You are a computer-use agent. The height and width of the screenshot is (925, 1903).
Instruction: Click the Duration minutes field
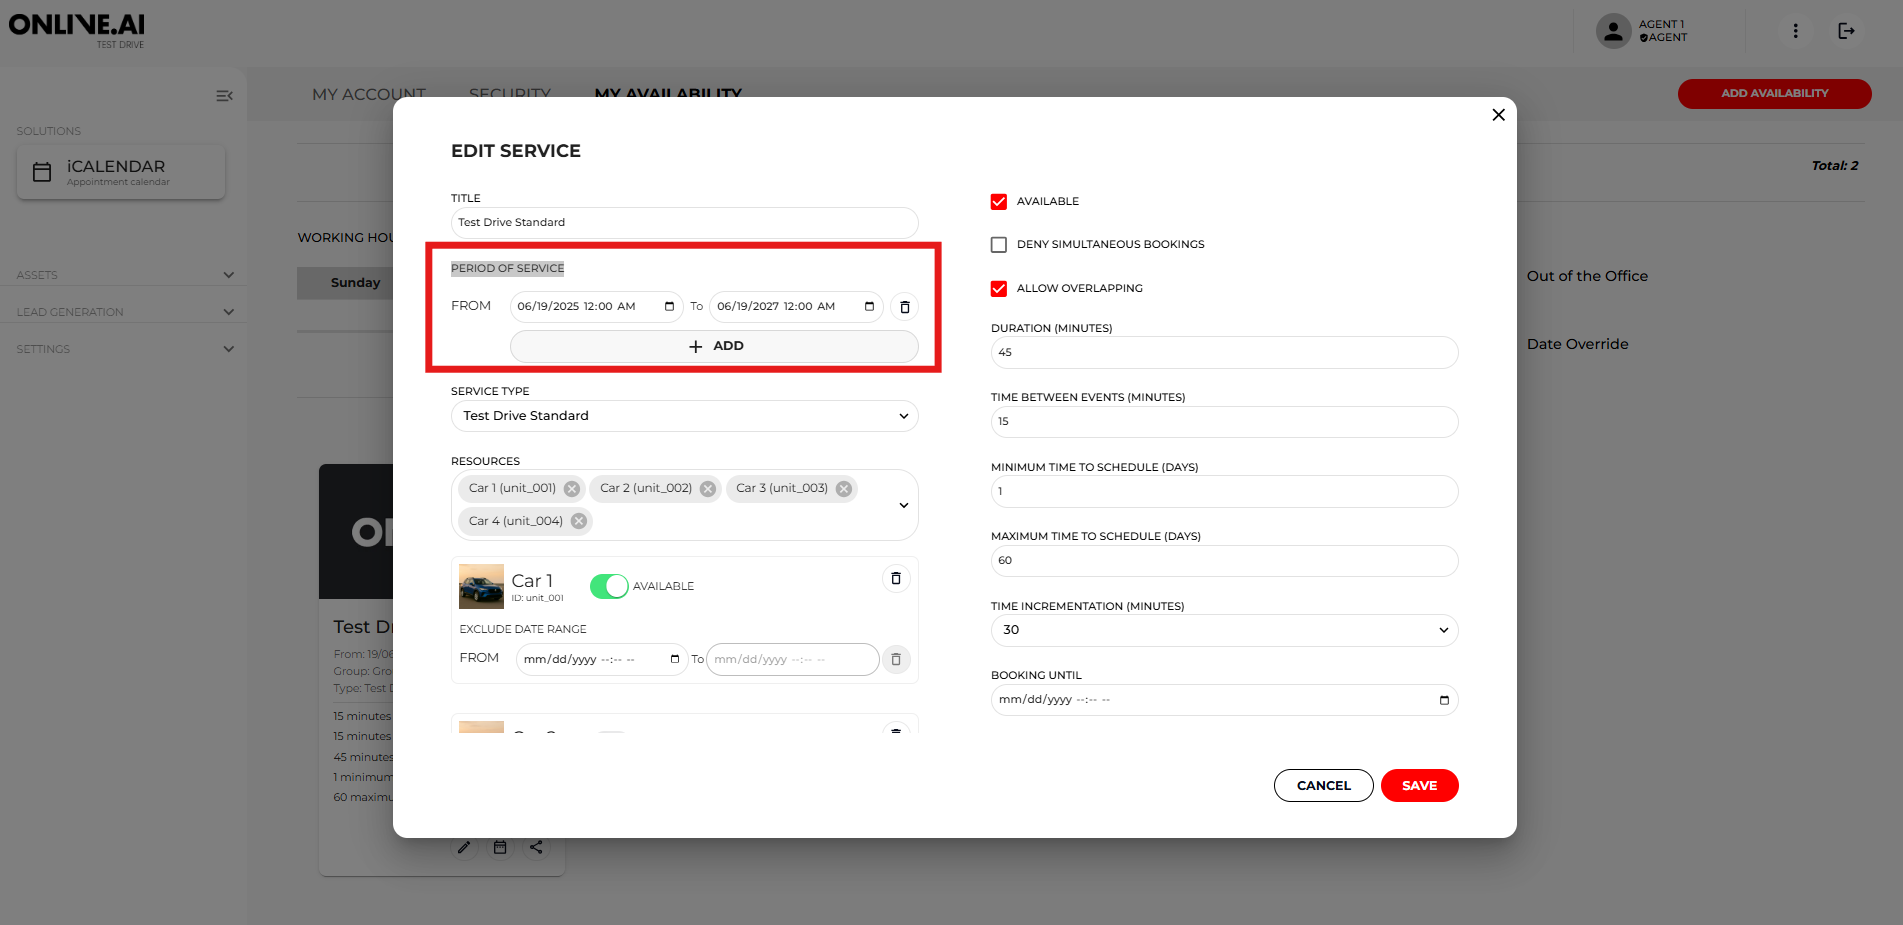click(x=1223, y=353)
